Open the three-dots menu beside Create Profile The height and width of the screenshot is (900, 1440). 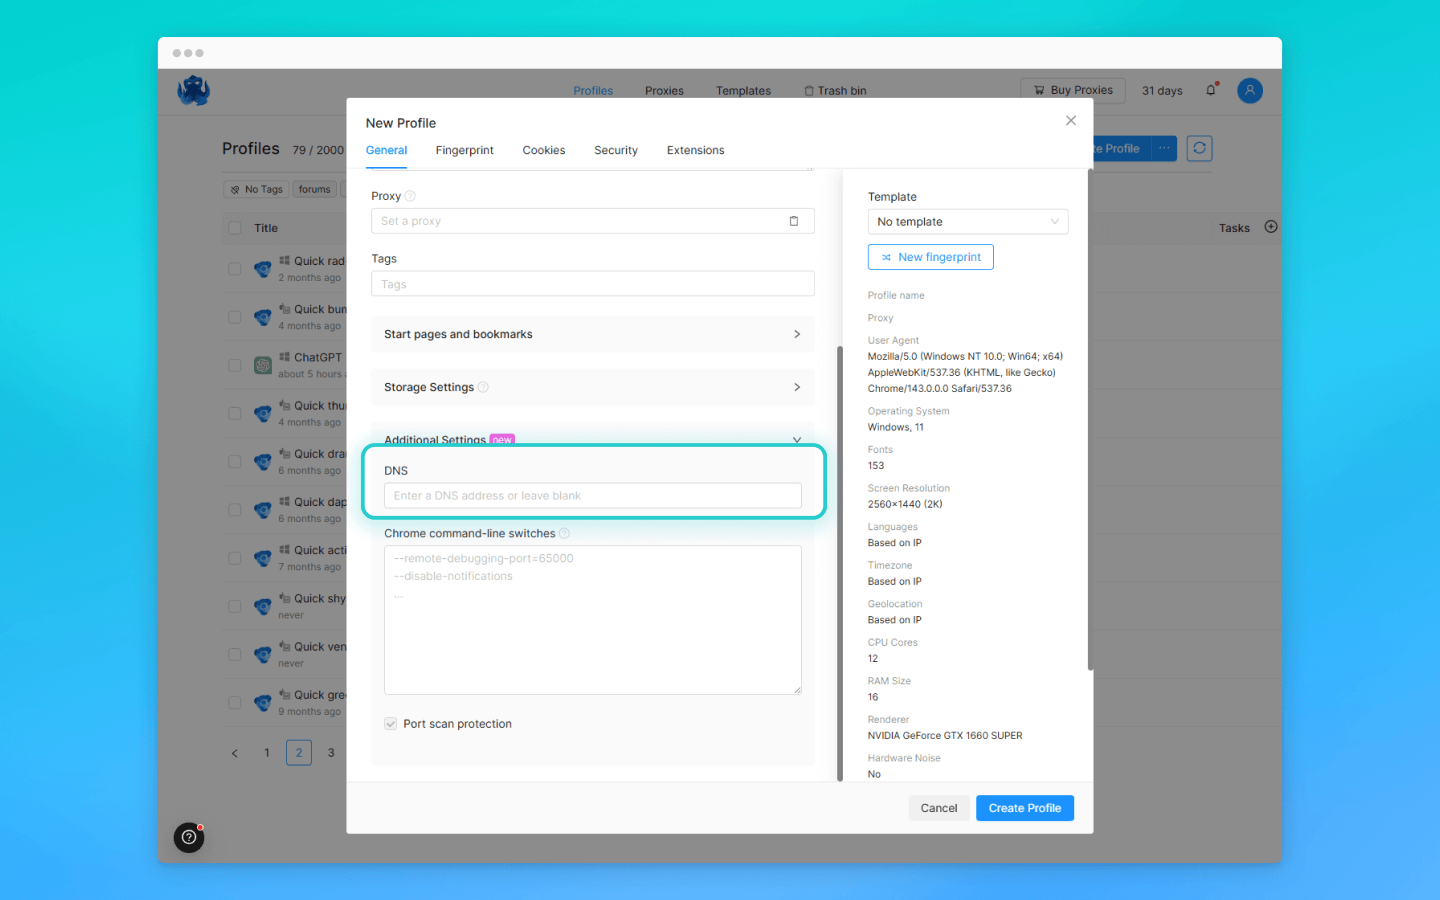(1164, 148)
